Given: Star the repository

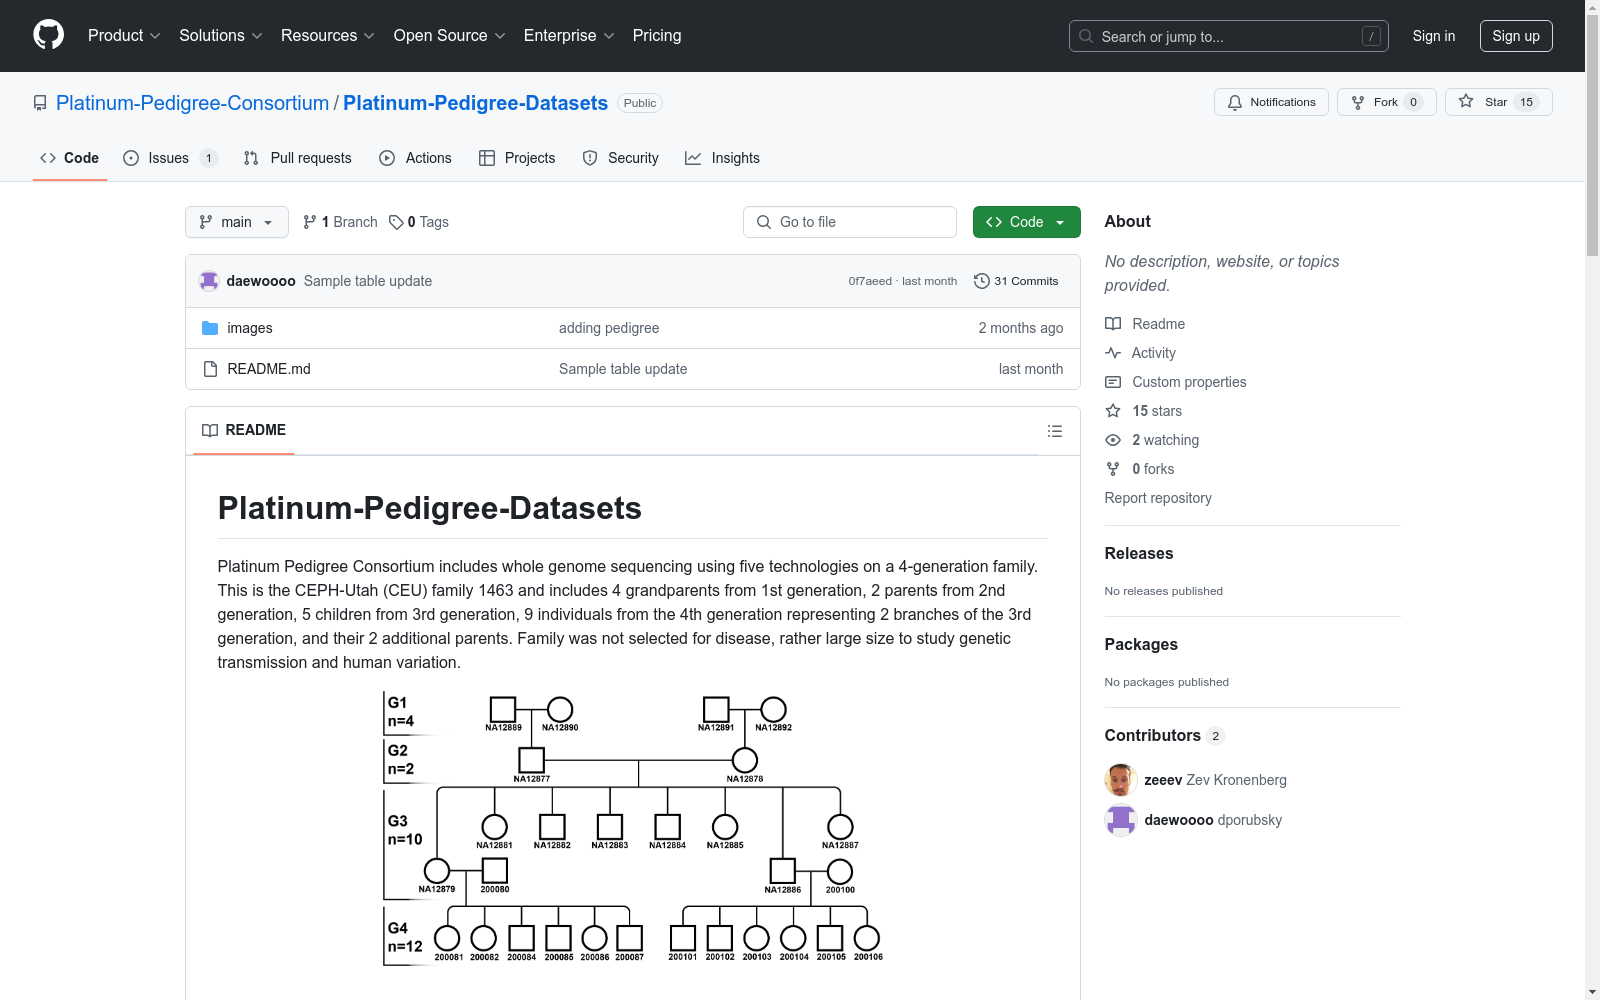Looking at the screenshot, I should pyautogui.click(x=1498, y=102).
